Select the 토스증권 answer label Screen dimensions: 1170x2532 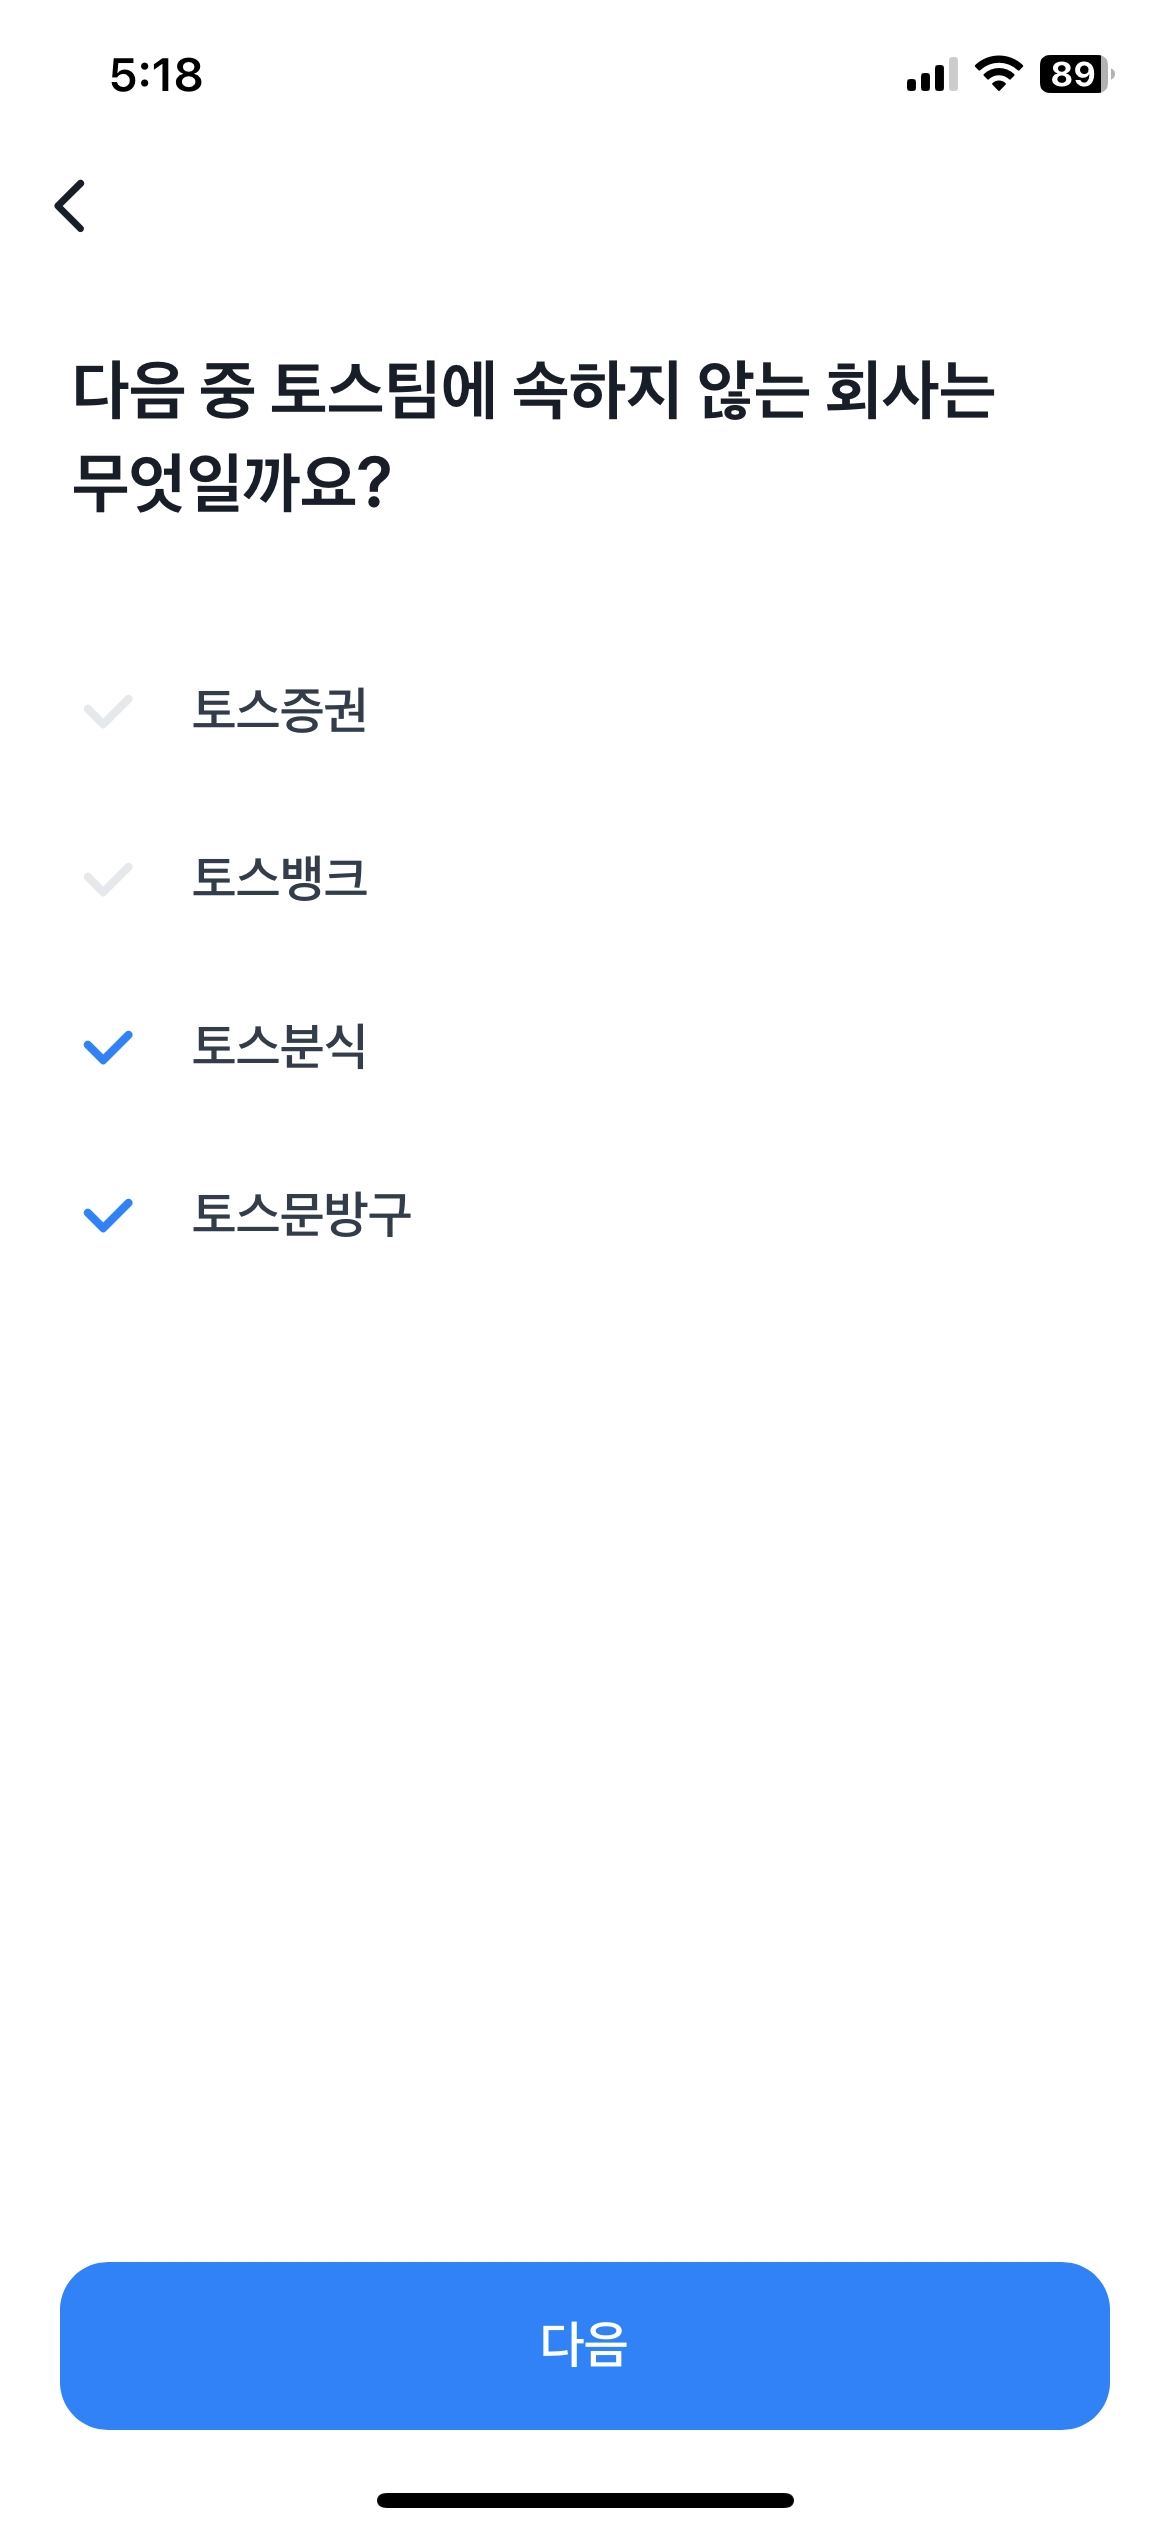(x=279, y=711)
